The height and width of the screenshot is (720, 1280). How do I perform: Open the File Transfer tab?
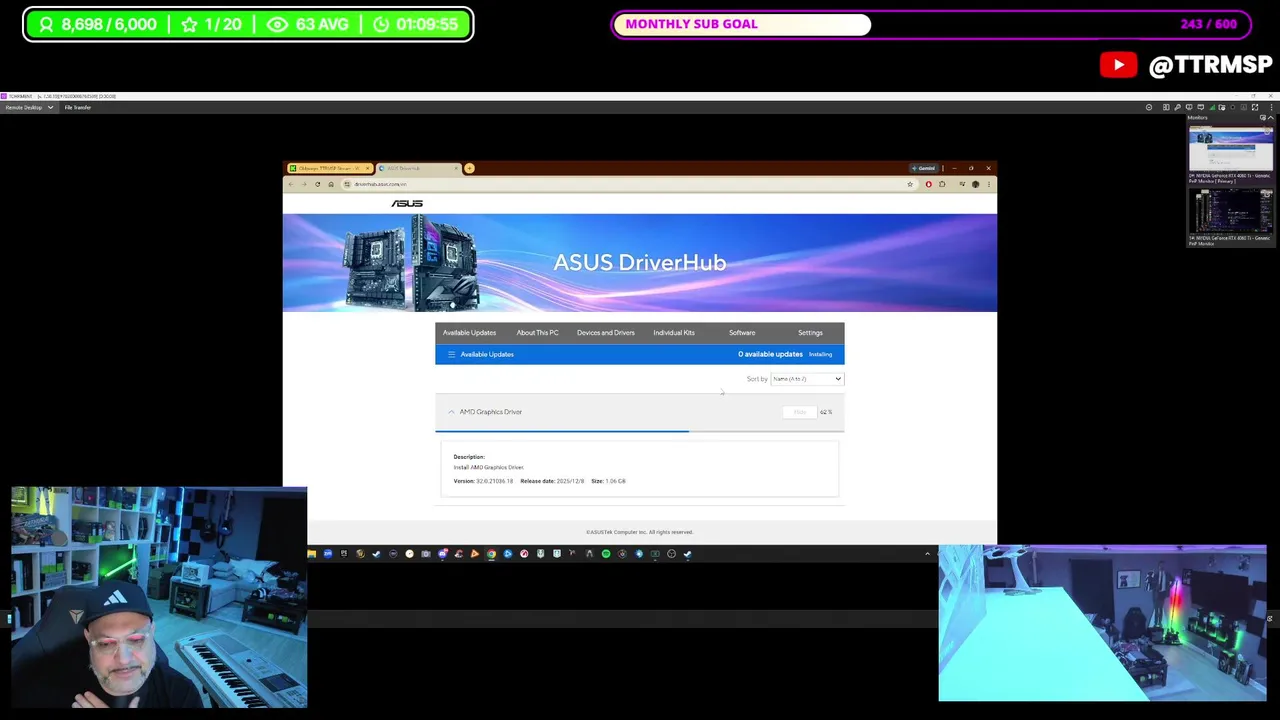(x=78, y=107)
